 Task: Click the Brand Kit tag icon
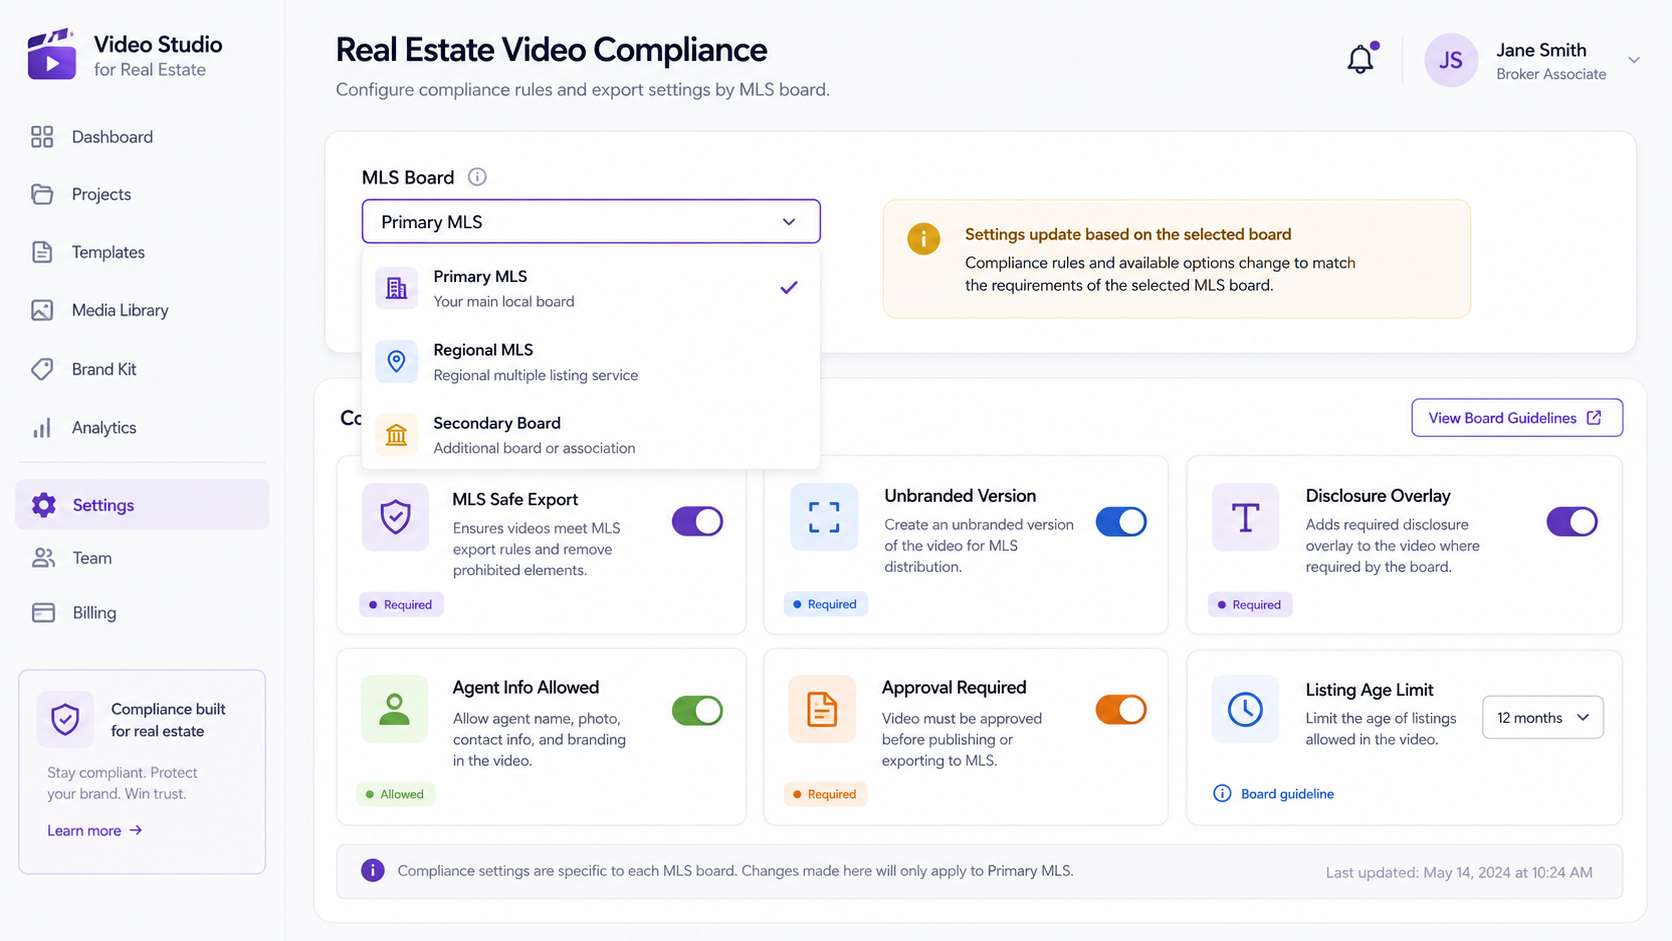42,369
